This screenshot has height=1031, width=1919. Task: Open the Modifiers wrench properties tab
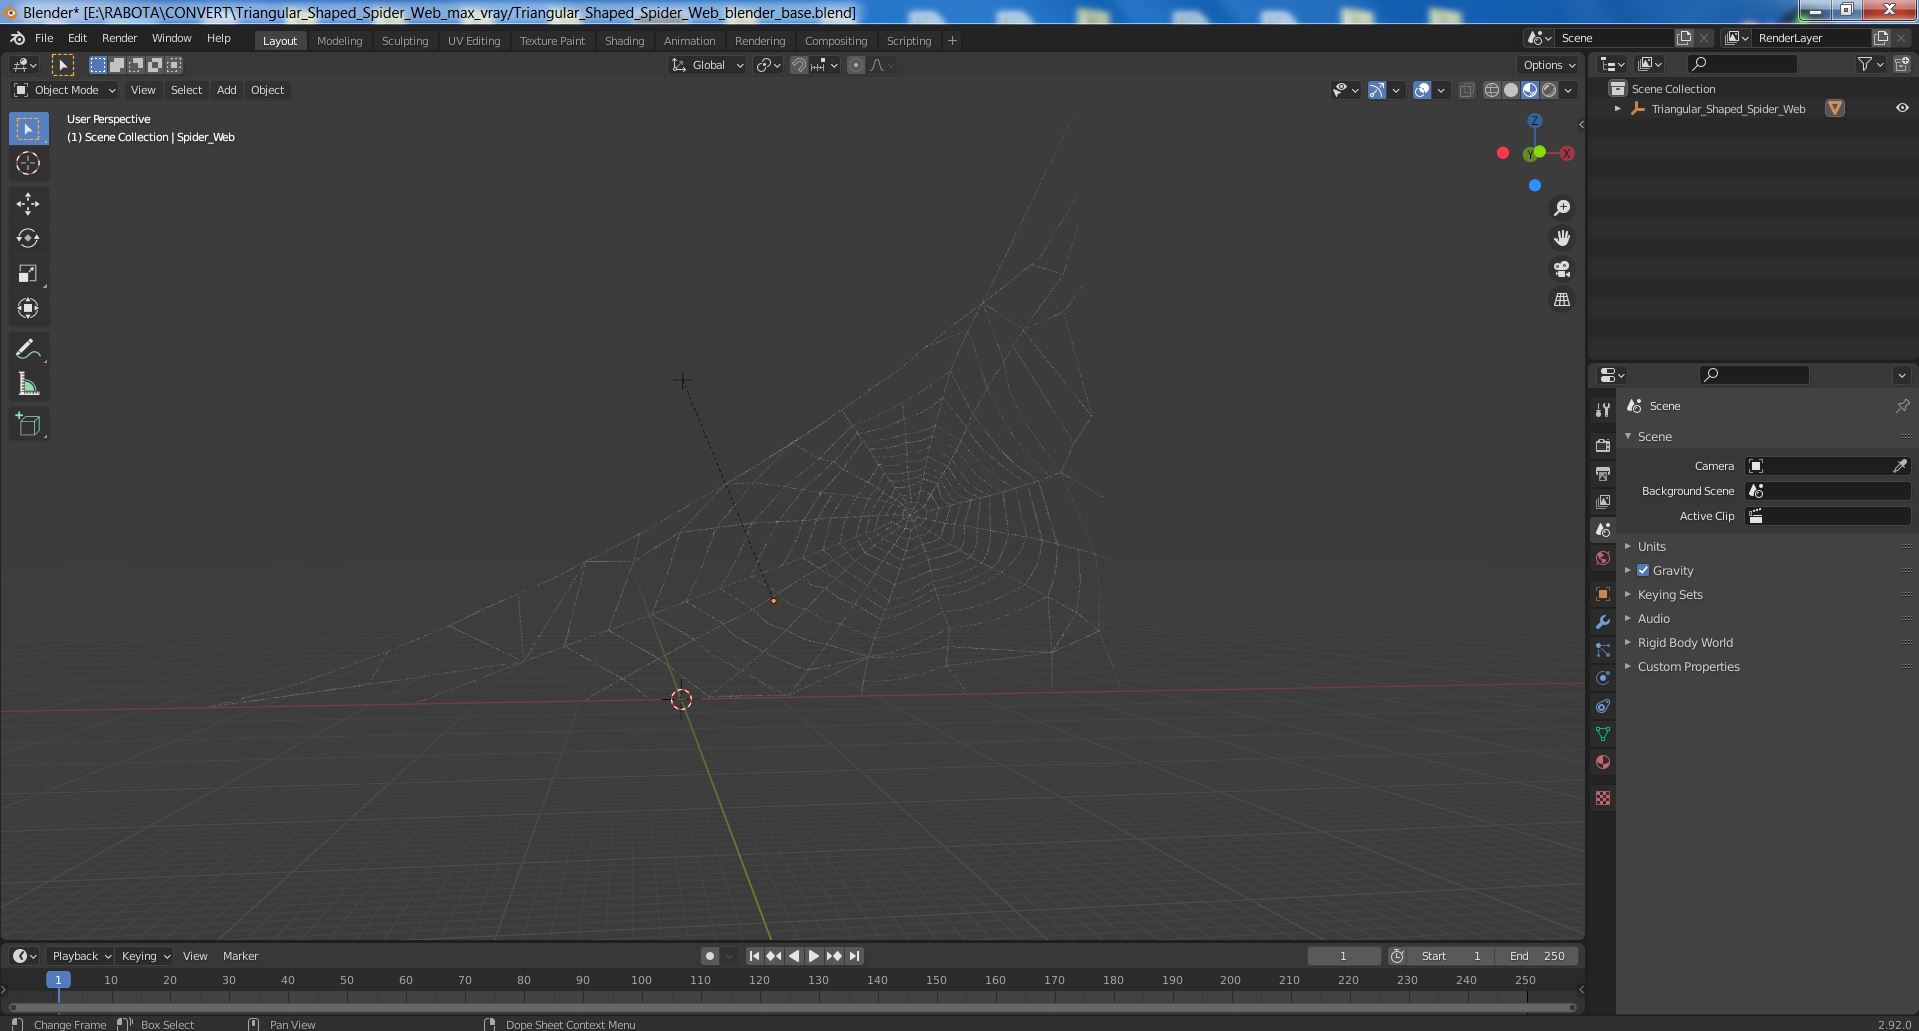click(x=1603, y=622)
